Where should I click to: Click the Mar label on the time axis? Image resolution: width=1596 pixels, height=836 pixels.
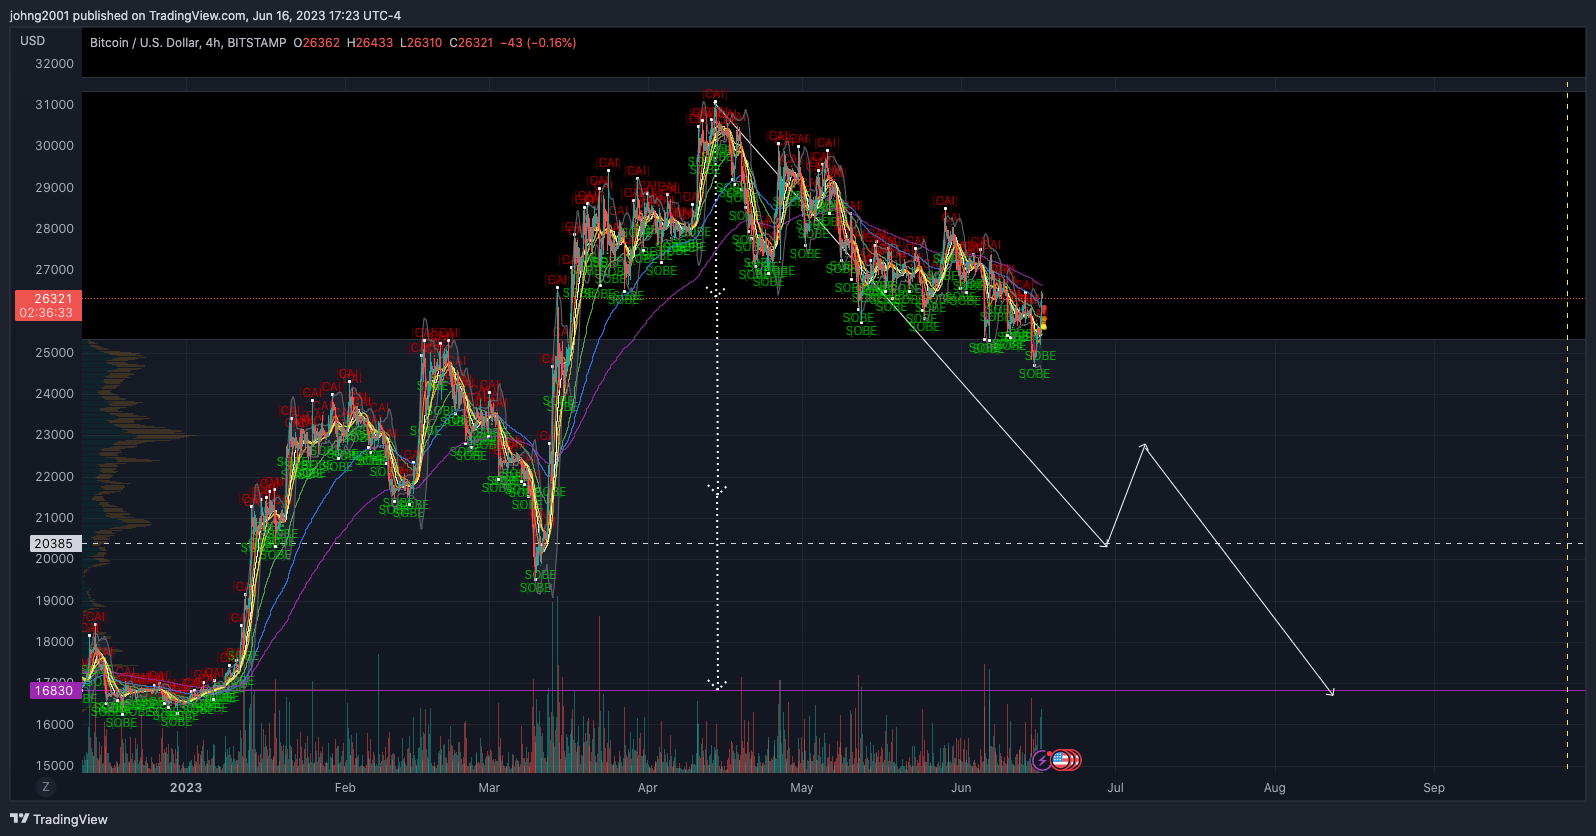[489, 788]
